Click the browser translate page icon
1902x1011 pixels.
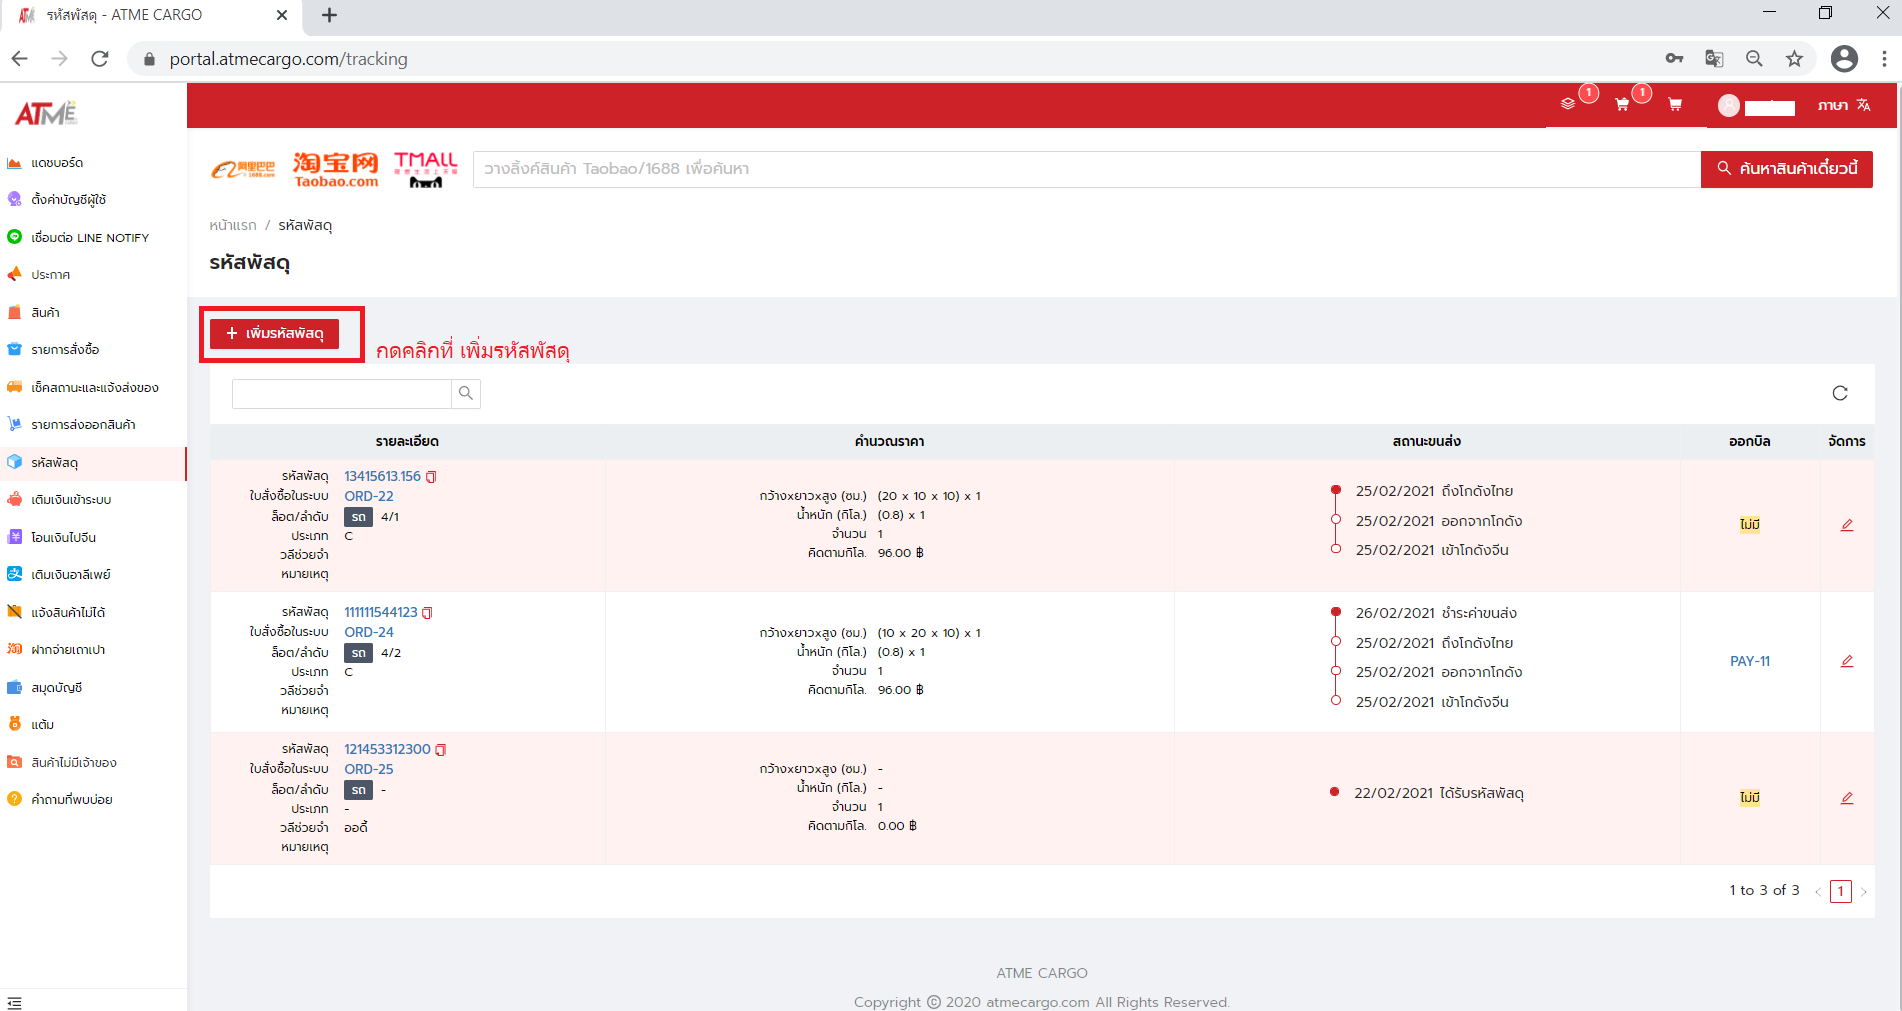(1714, 59)
